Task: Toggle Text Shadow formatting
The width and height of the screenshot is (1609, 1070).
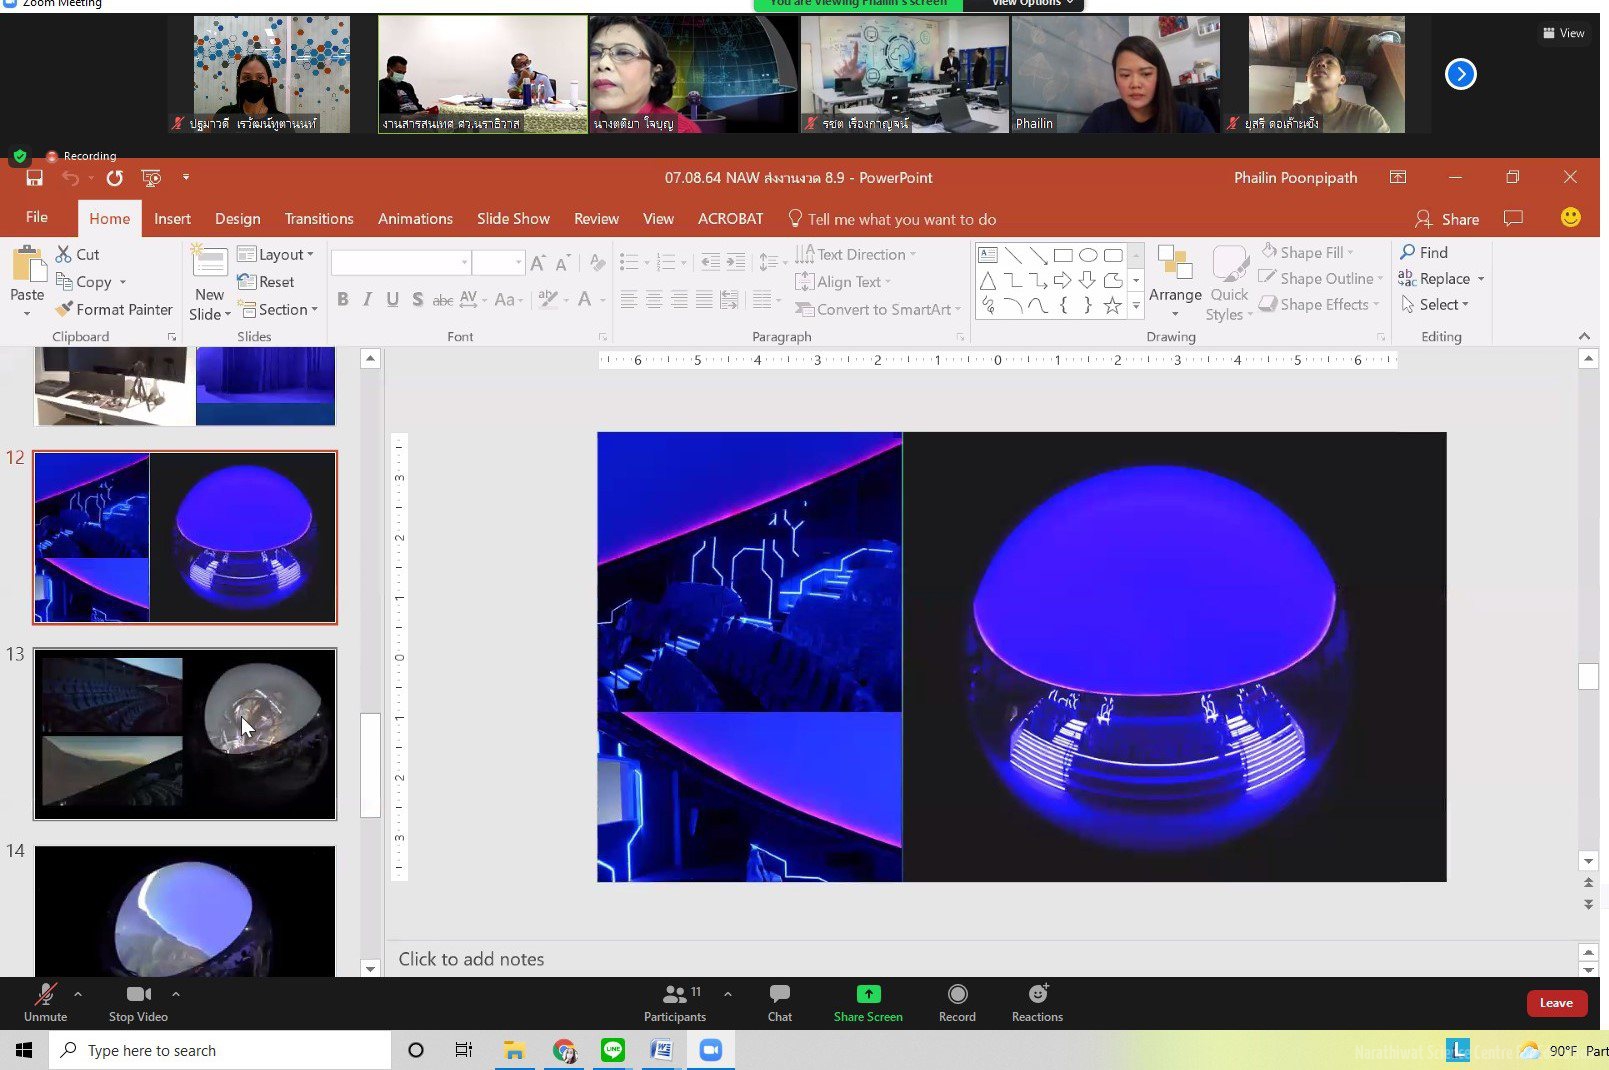Action: (x=417, y=299)
